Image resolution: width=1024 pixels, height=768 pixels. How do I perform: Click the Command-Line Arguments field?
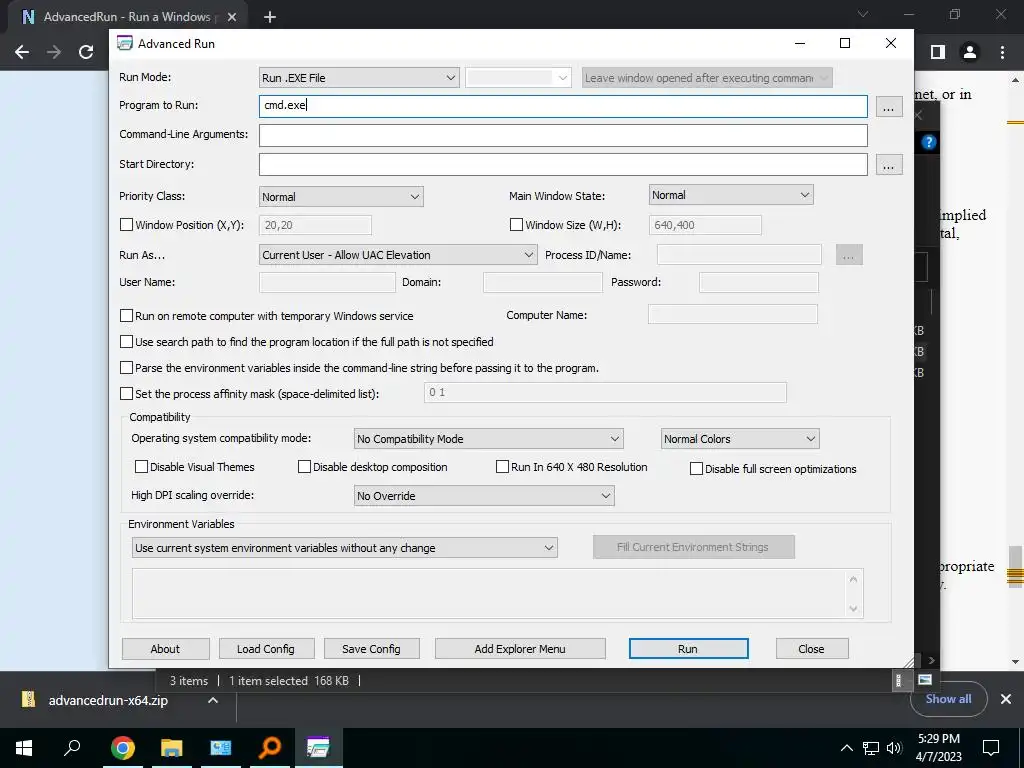coord(563,135)
